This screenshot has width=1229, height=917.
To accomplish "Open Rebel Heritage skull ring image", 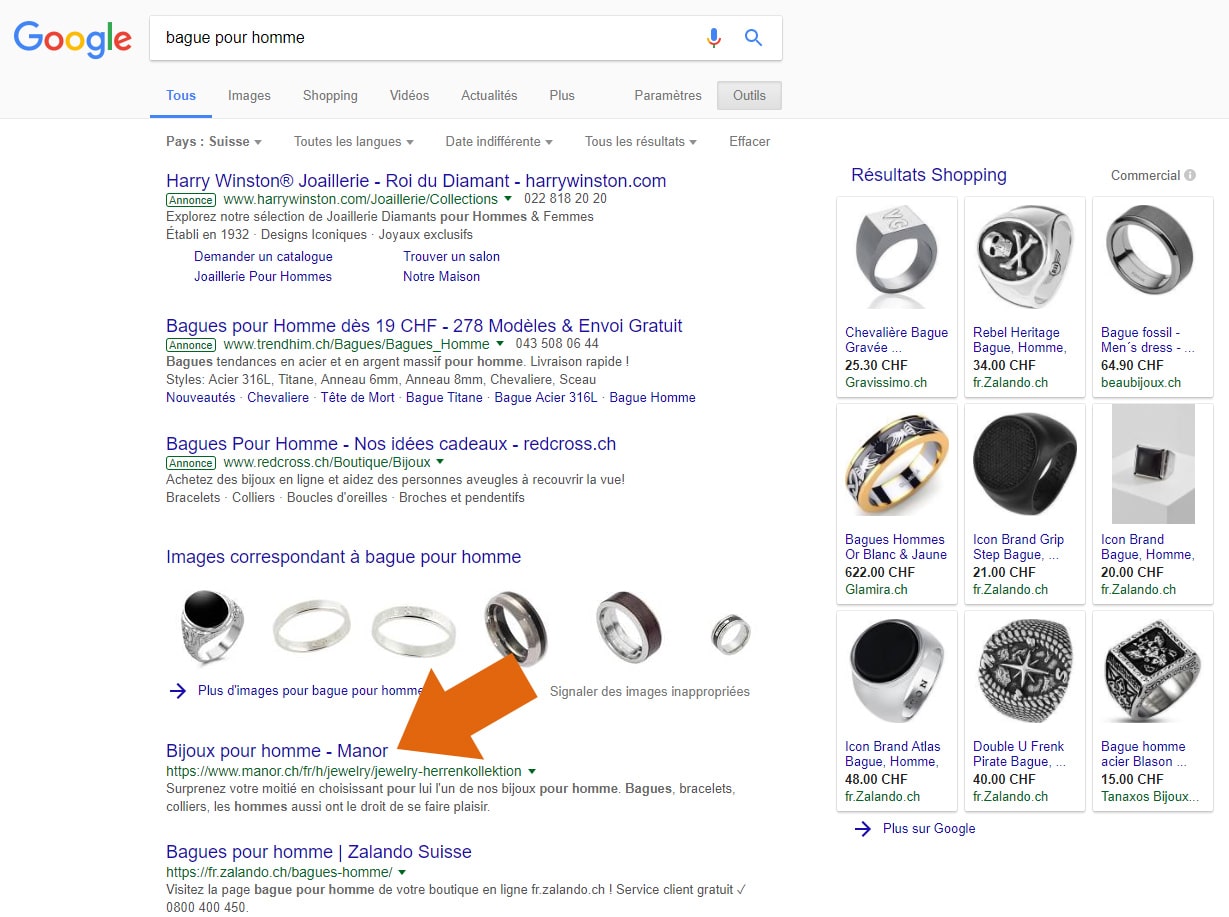I will point(1025,257).
